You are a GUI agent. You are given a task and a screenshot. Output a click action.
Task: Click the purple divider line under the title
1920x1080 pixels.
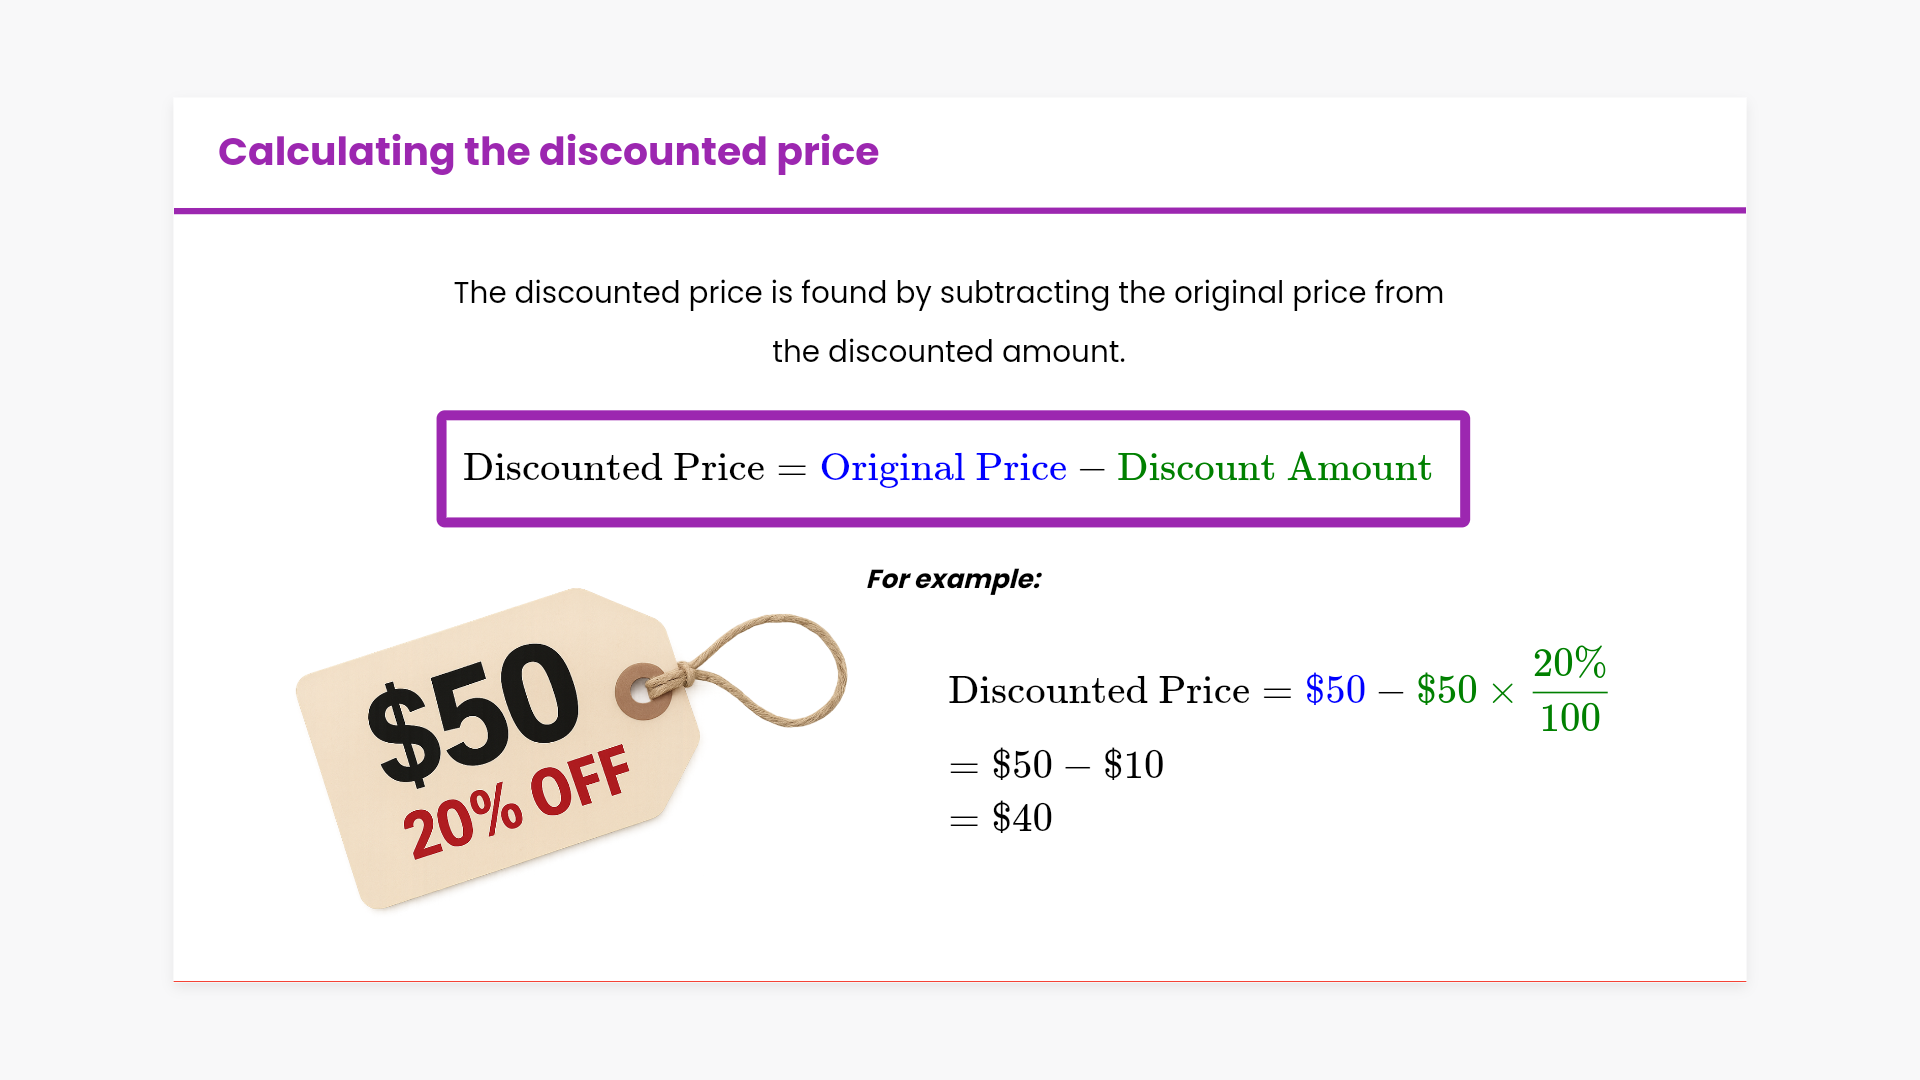[960, 210]
